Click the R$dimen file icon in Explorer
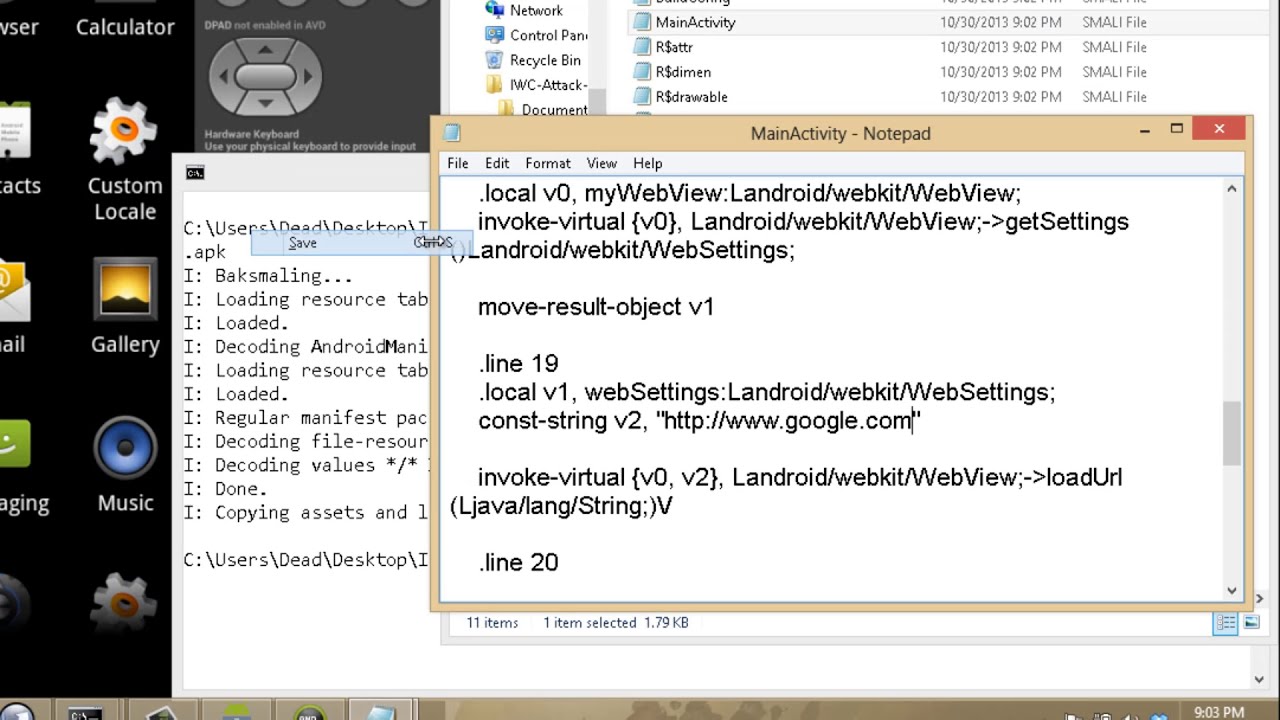Image resolution: width=1280 pixels, height=720 pixels. [641, 72]
